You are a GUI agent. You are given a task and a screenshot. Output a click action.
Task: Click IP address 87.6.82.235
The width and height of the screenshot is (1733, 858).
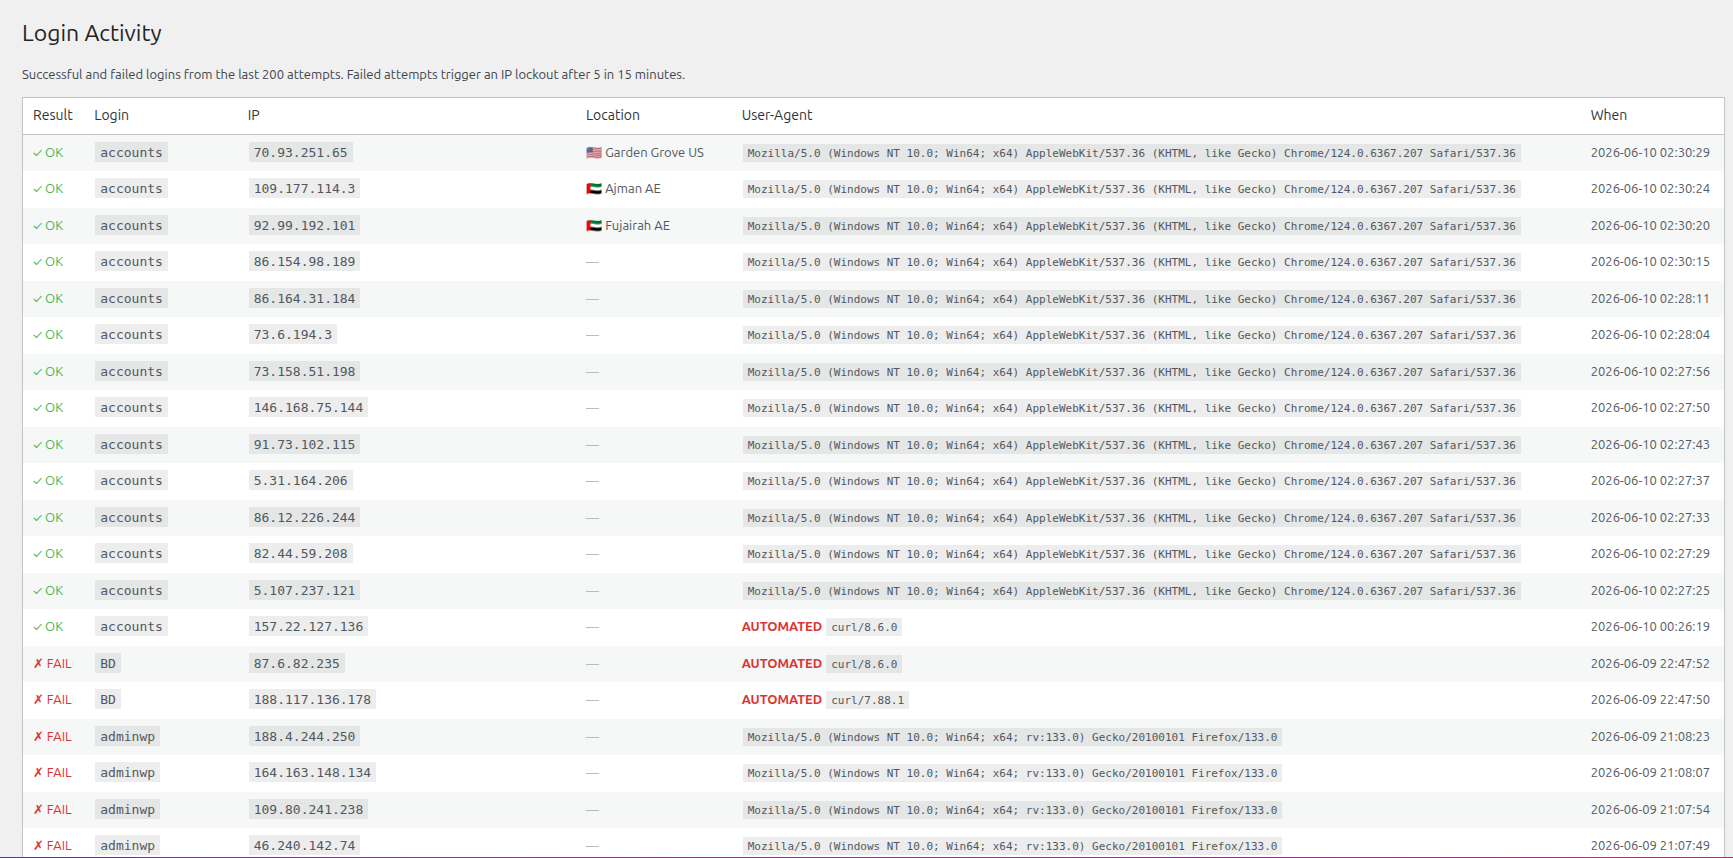point(297,664)
